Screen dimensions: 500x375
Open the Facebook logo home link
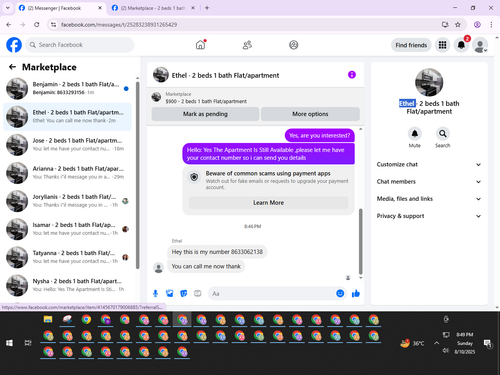14,45
